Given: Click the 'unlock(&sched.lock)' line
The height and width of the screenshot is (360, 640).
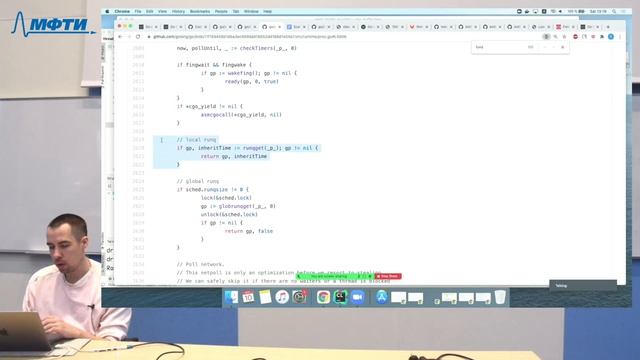Looking at the screenshot, I should 229,214.
